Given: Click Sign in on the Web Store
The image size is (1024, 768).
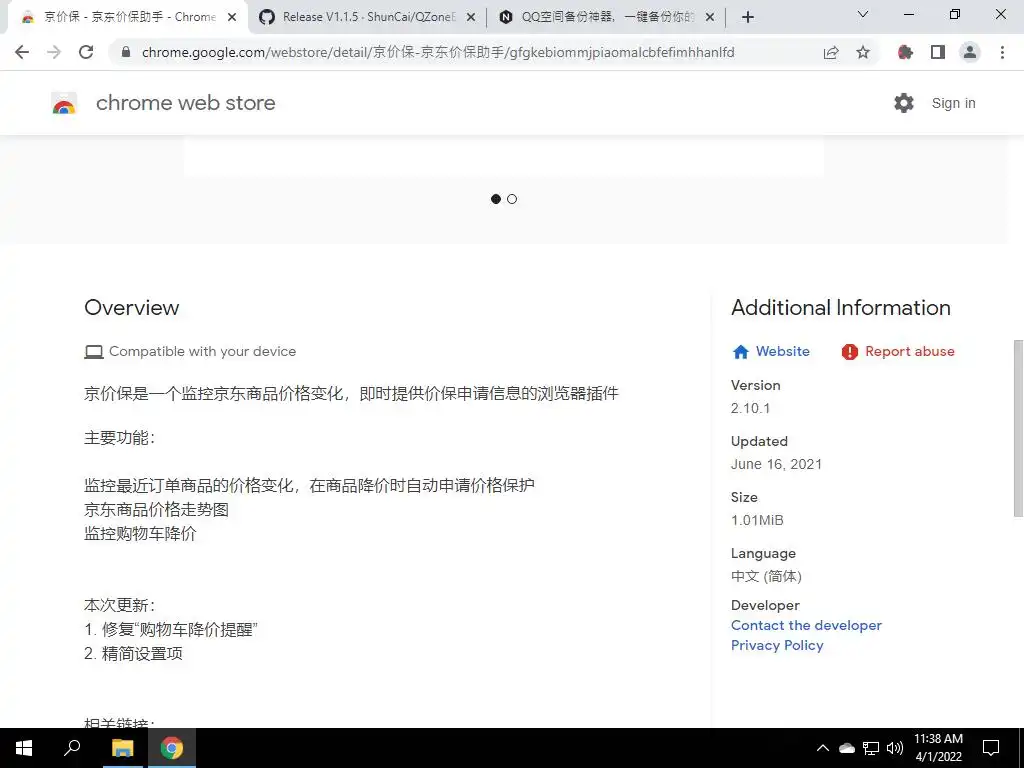Looking at the screenshot, I should click(x=953, y=103).
